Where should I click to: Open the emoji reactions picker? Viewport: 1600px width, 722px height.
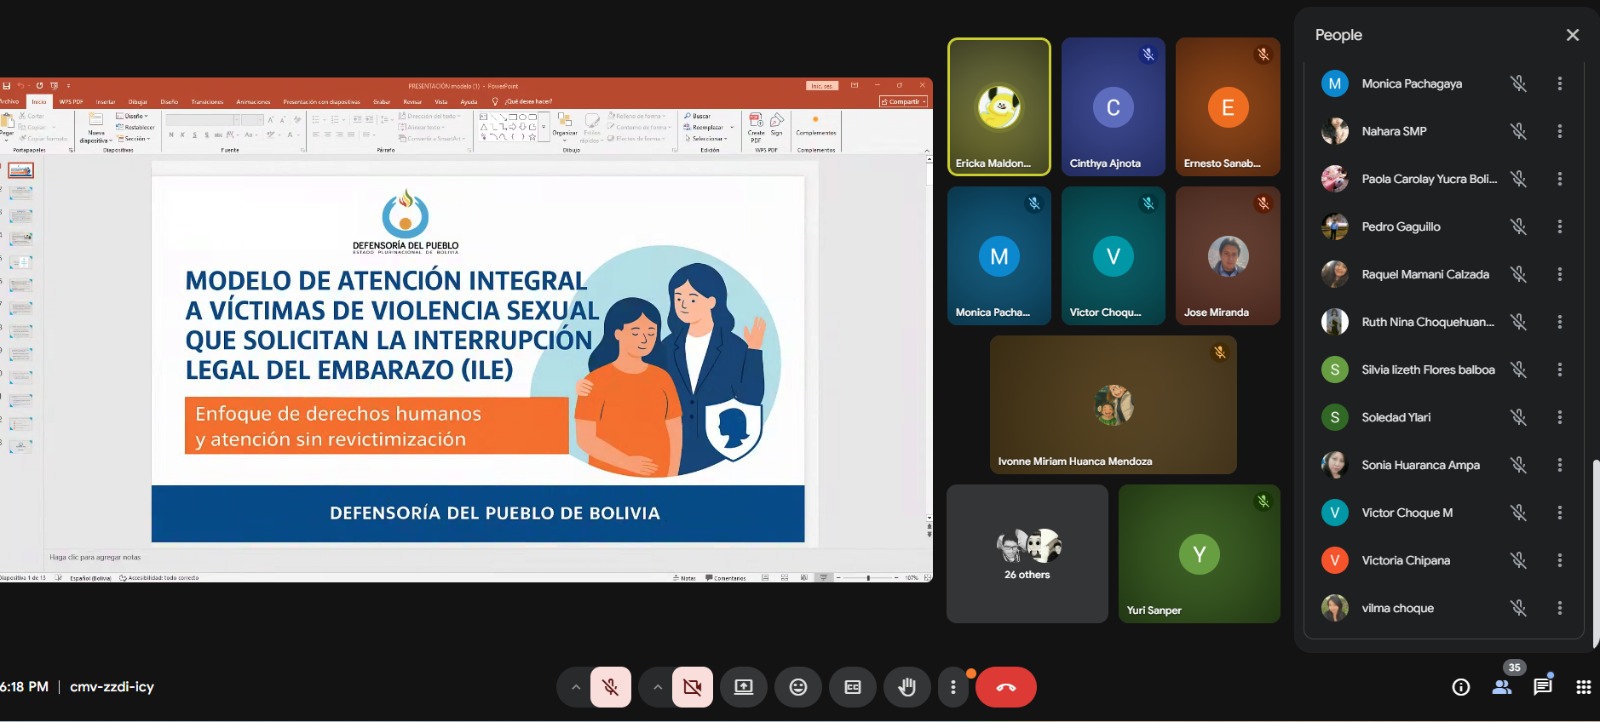coord(798,687)
